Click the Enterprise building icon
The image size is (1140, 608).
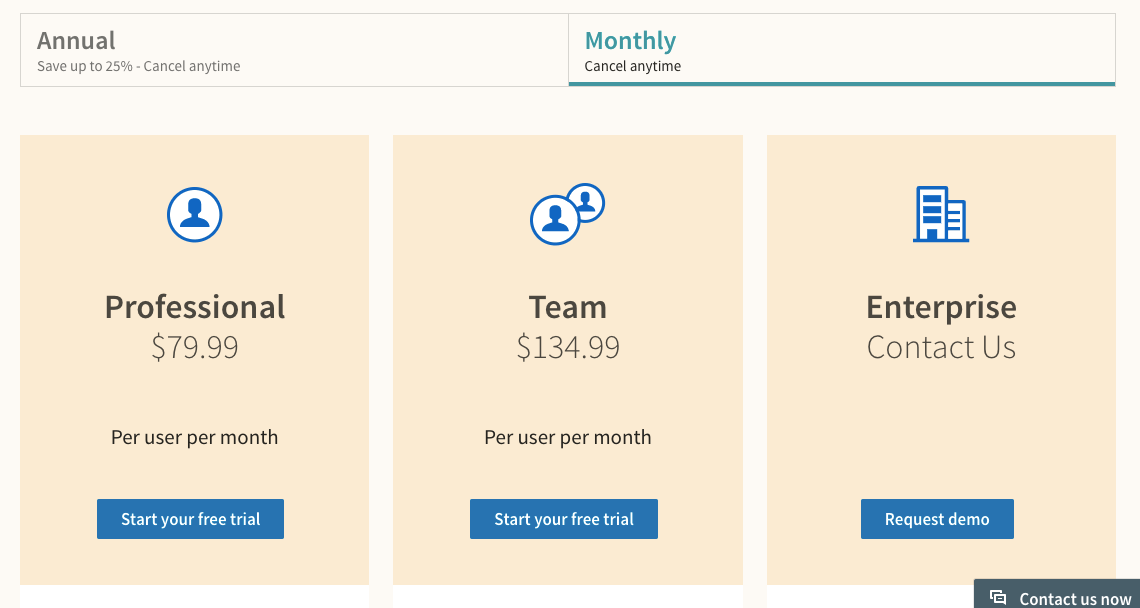[x=940, y=214]
